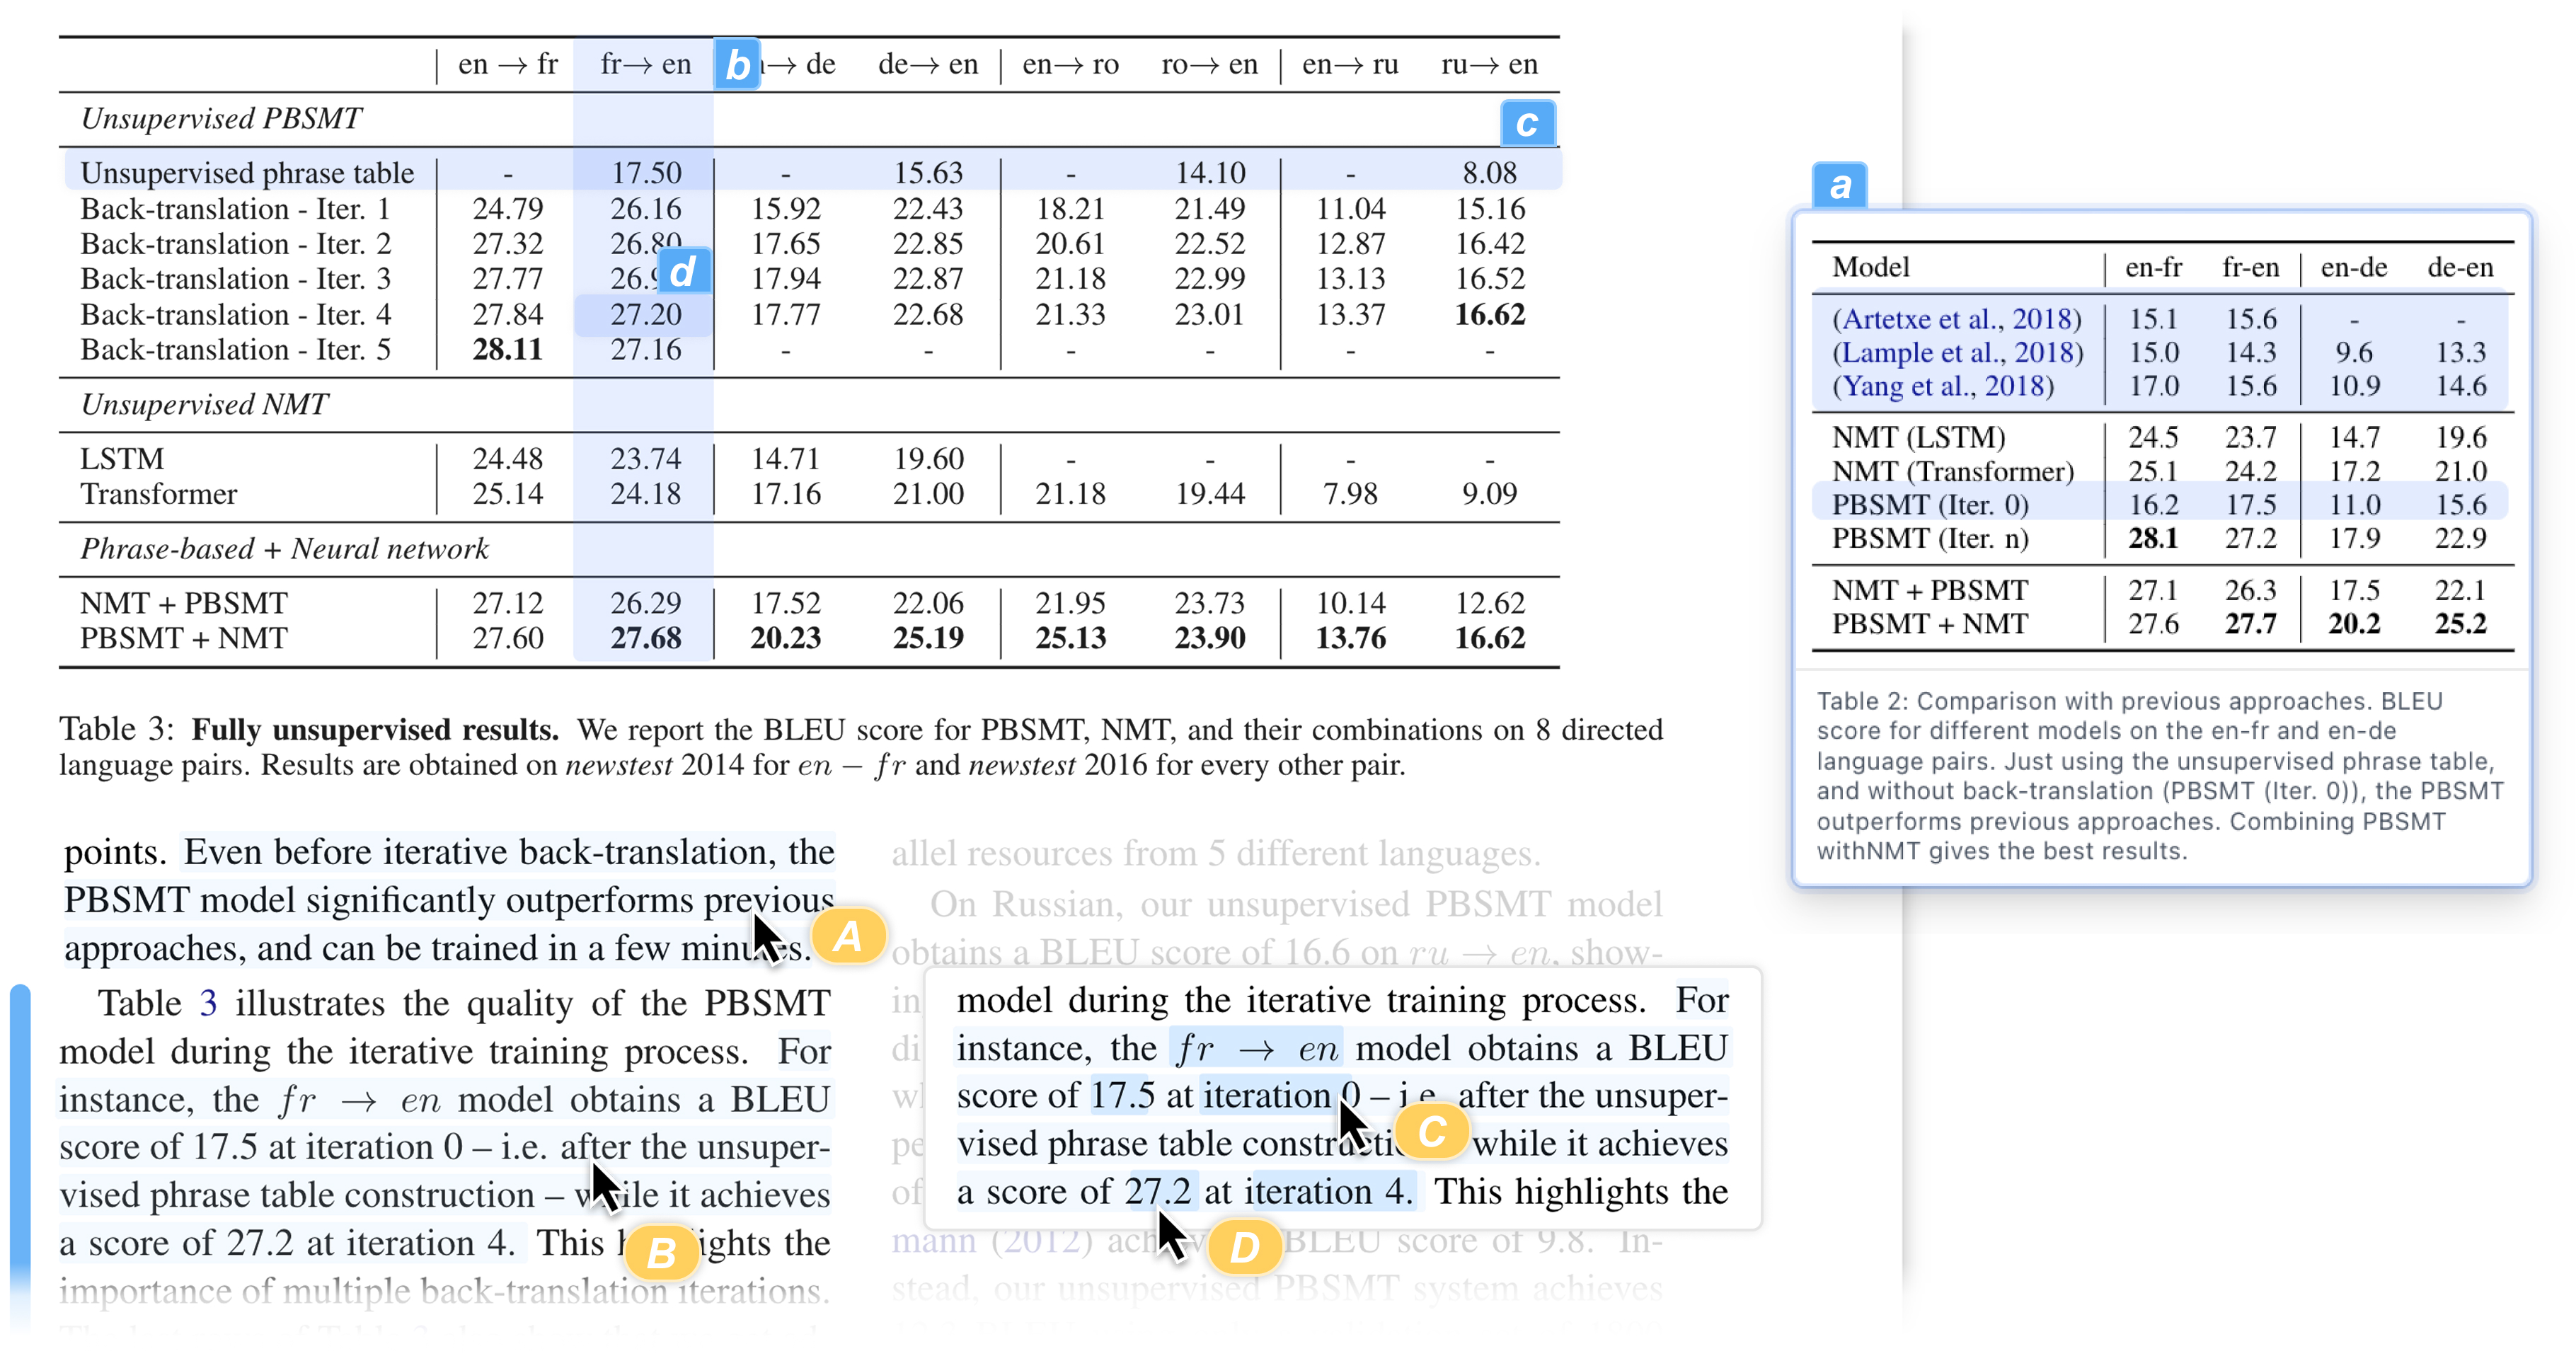Click the yellow 'A' marker badge

click(848, 936)
